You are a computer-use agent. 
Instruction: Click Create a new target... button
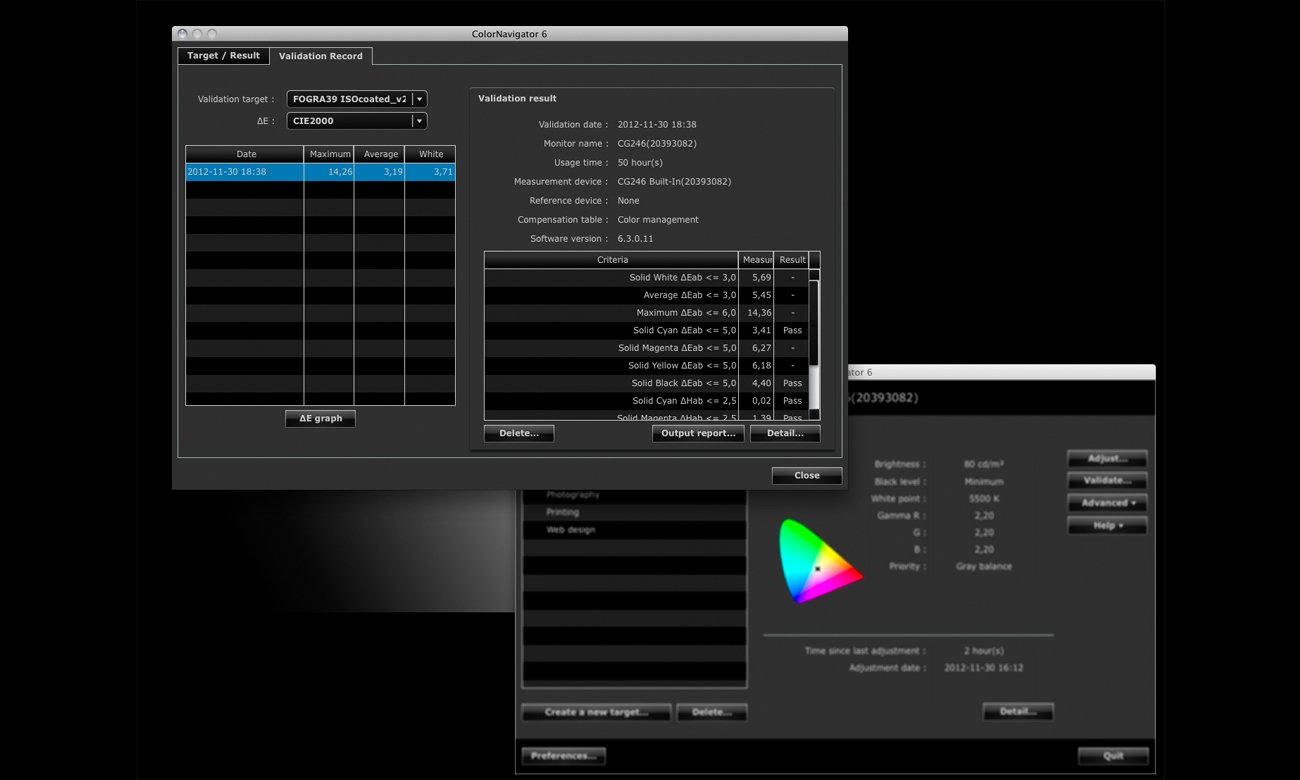pos(596,712)
